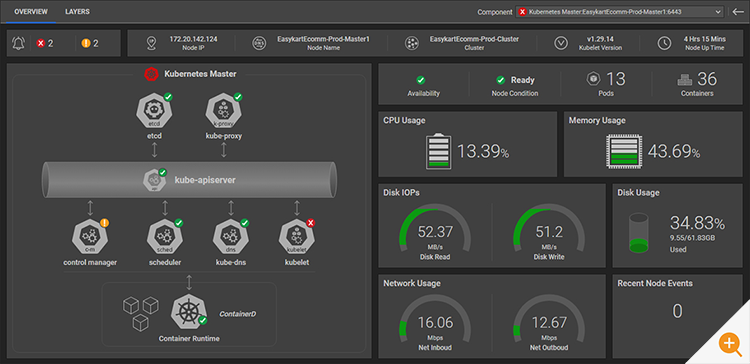
Task: Click the Availability green check icon
Action: (421, 80)
